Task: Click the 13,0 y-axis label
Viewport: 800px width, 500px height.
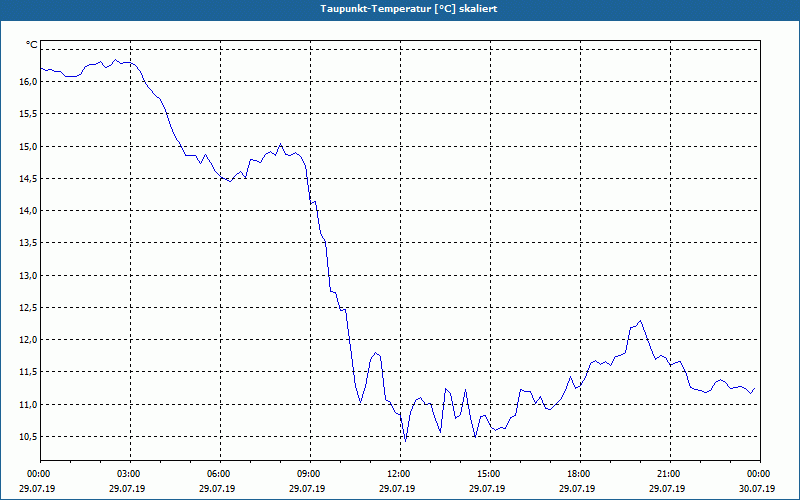Action: tap(29, 276)
